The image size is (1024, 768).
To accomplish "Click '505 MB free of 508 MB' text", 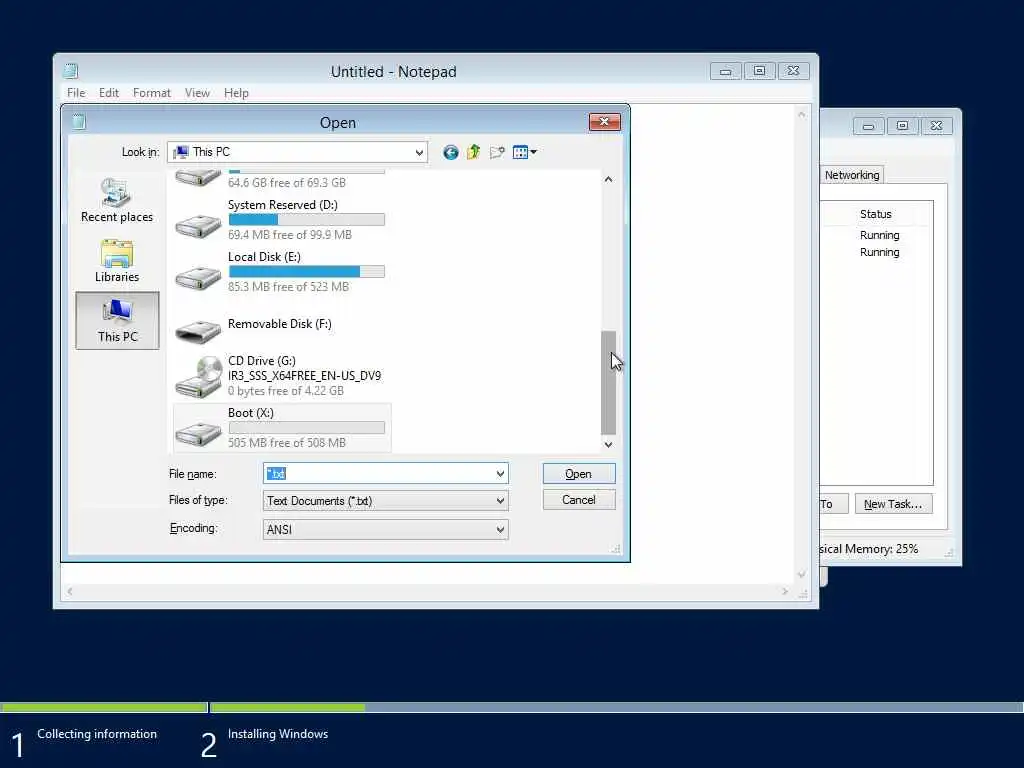I will (287, 443).
